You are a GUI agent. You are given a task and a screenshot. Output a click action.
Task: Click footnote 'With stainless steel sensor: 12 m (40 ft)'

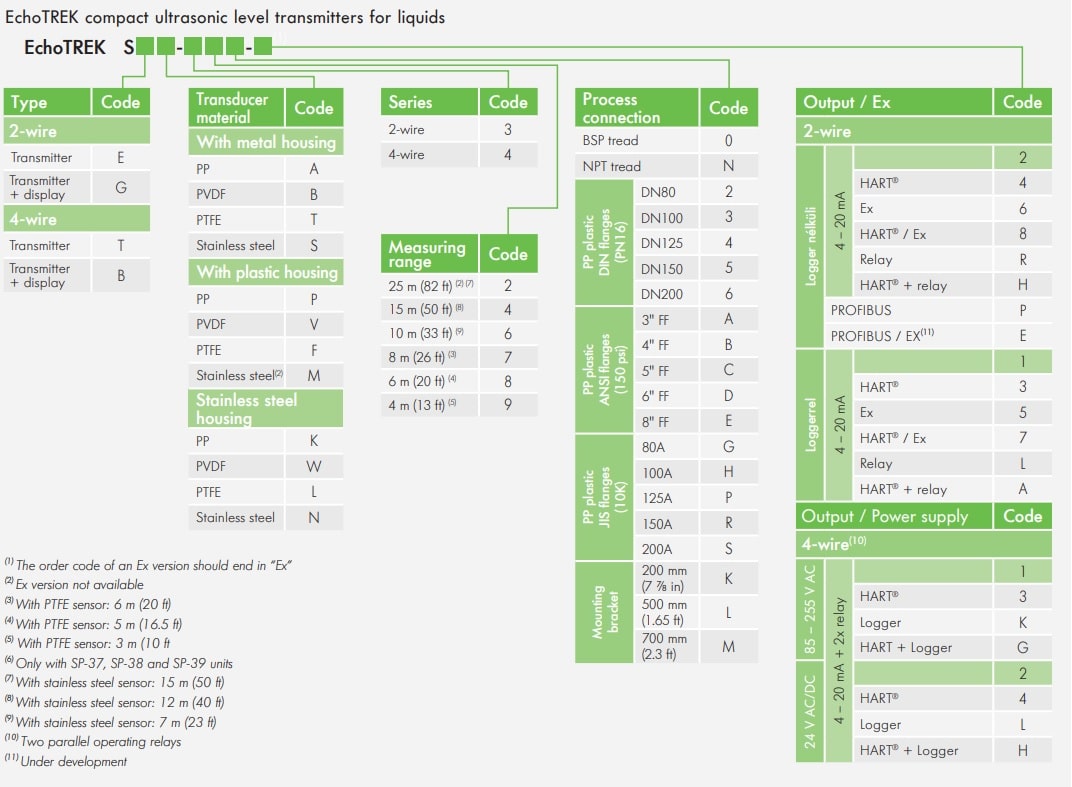115,702
